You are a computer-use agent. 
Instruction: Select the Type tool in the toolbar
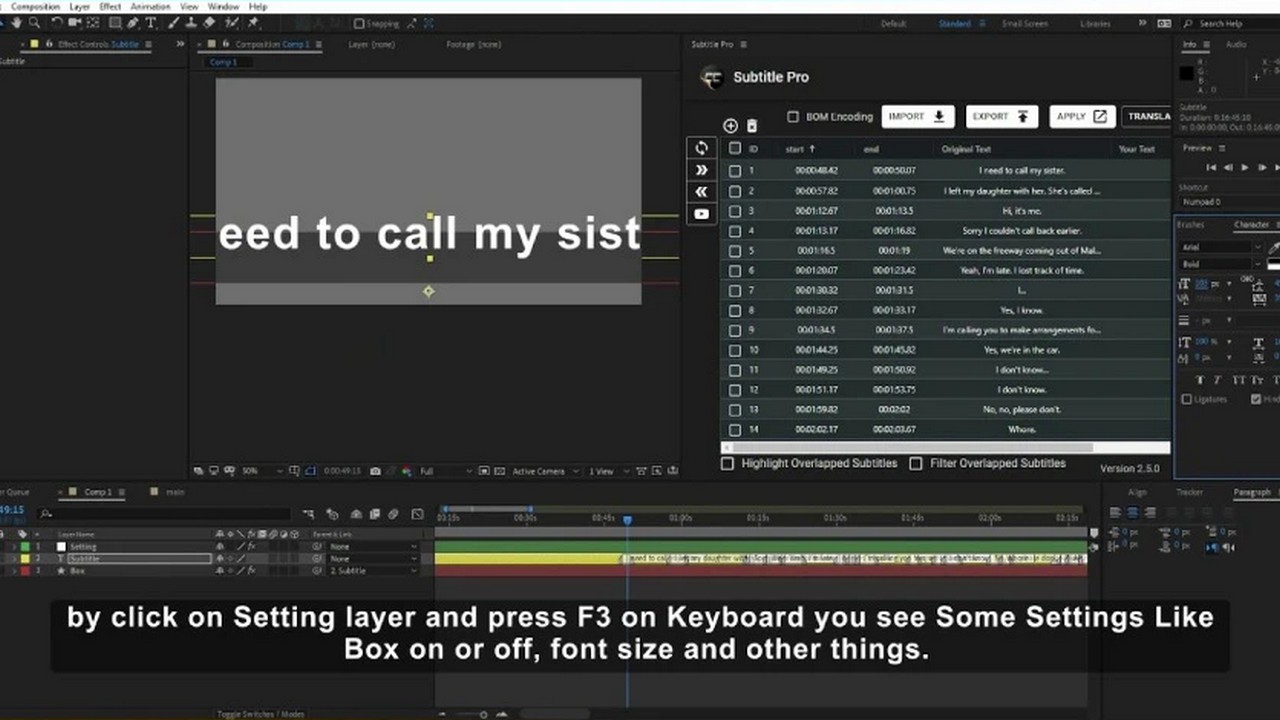pos(151,23)
